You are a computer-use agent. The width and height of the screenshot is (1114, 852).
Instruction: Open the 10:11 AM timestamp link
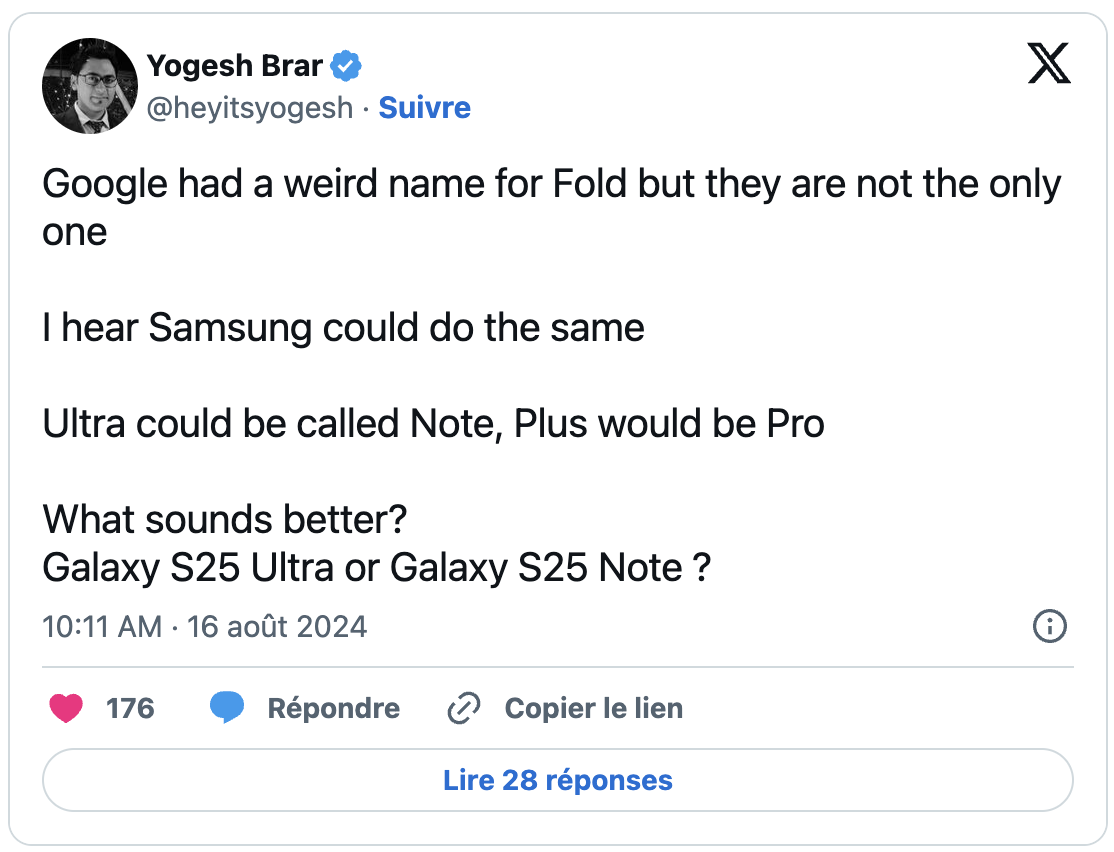(102, 627)
